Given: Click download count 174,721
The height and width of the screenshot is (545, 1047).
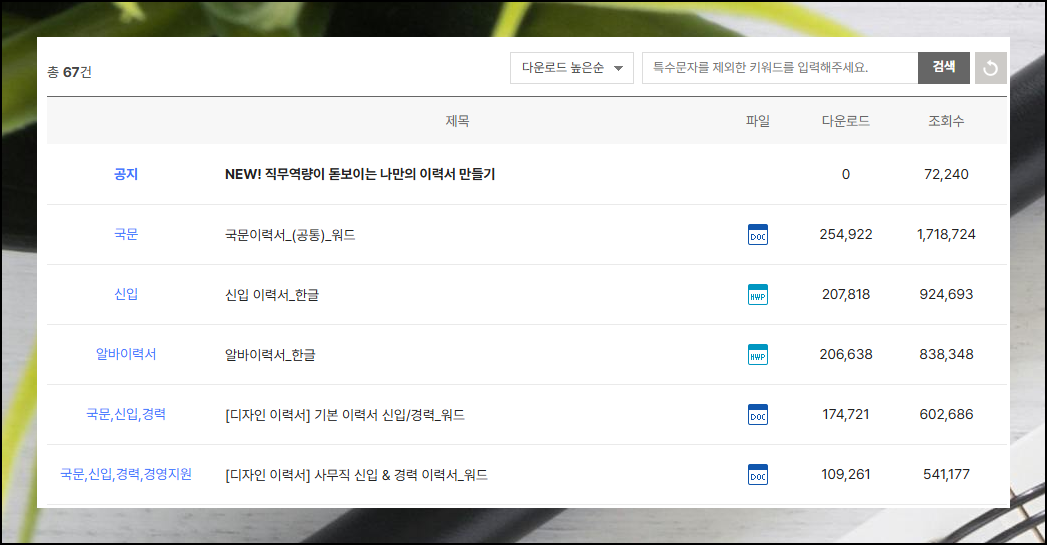Looking at the screenshot, I should click(846, 414).
